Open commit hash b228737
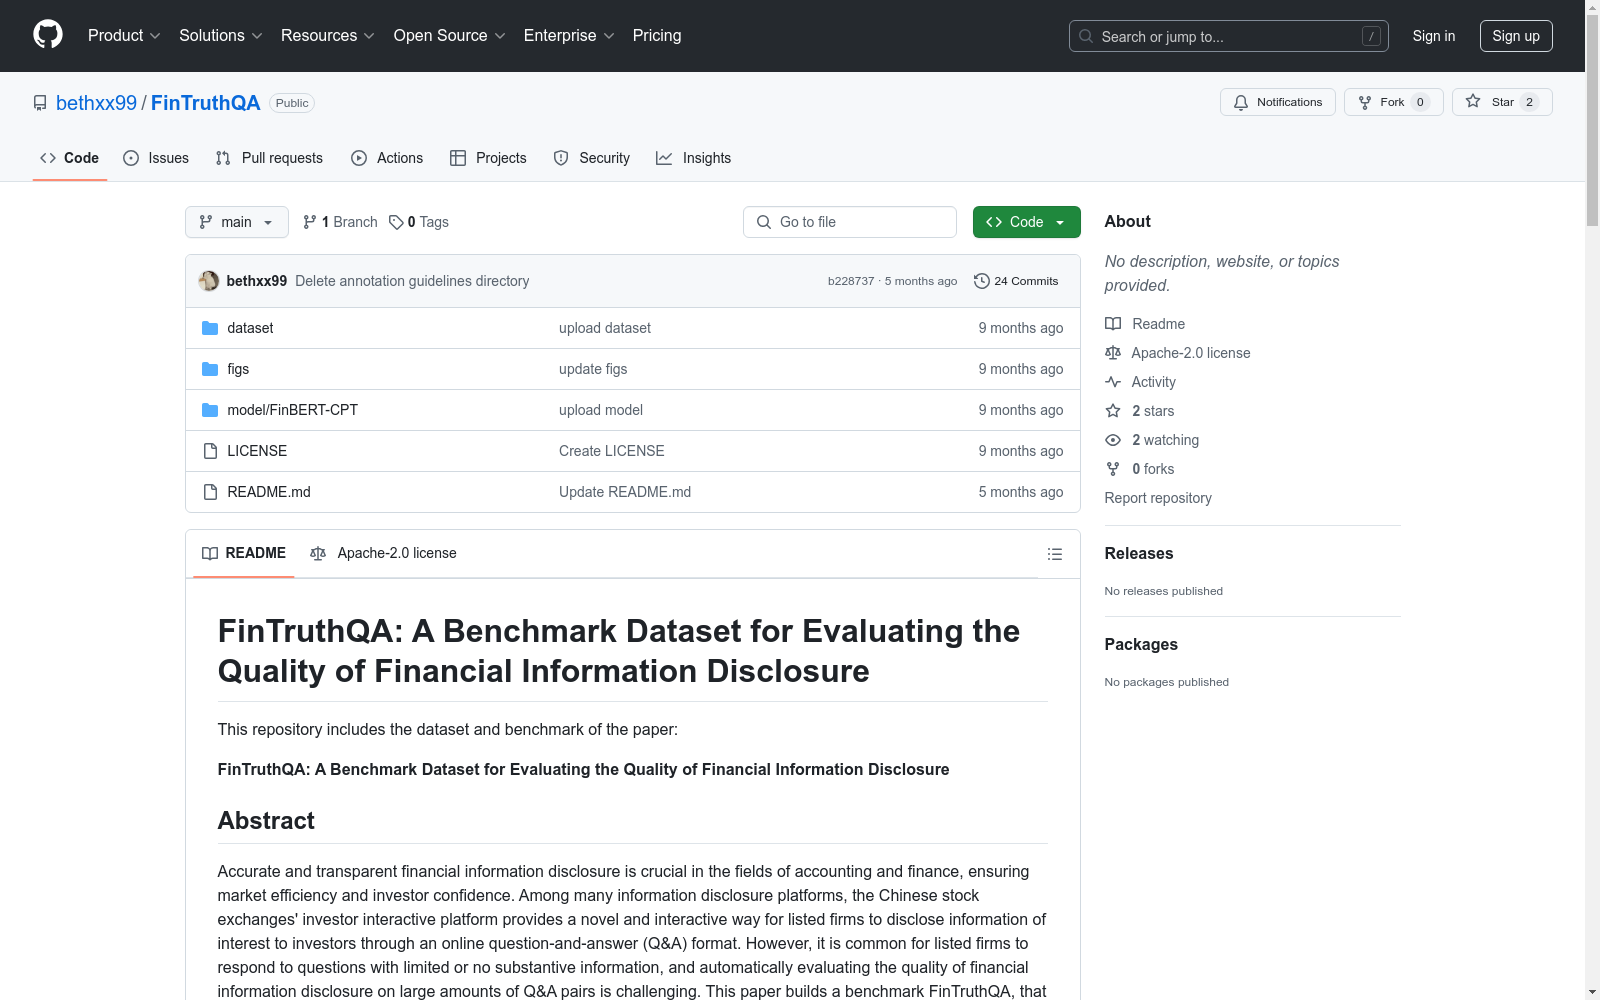This screenshot has height=1000, width=1600. (851, 281)
